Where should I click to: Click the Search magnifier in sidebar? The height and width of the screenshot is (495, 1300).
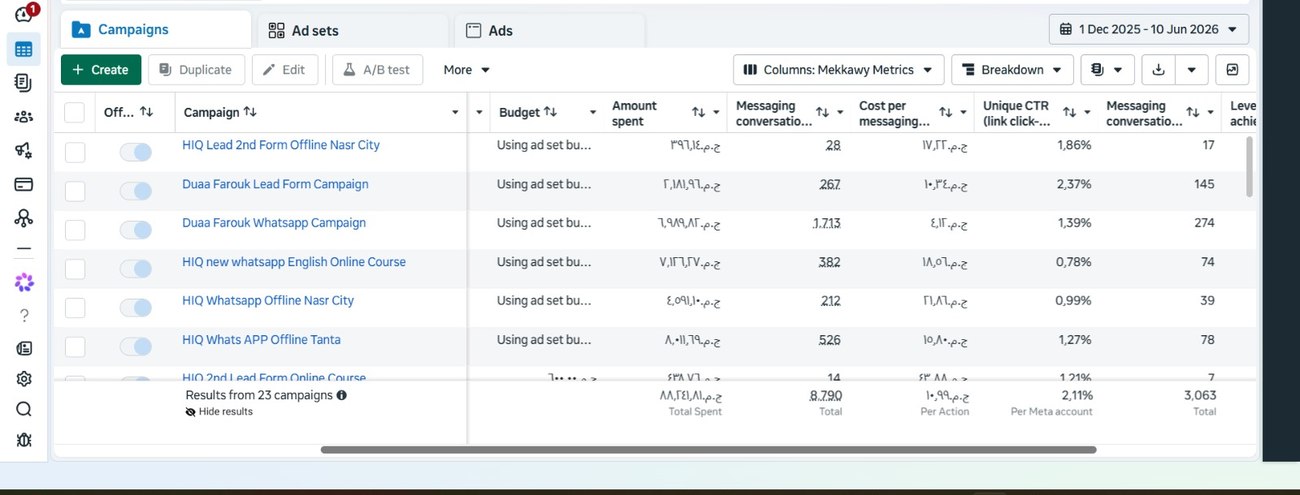pyautogui.click(x=24, y=409)
